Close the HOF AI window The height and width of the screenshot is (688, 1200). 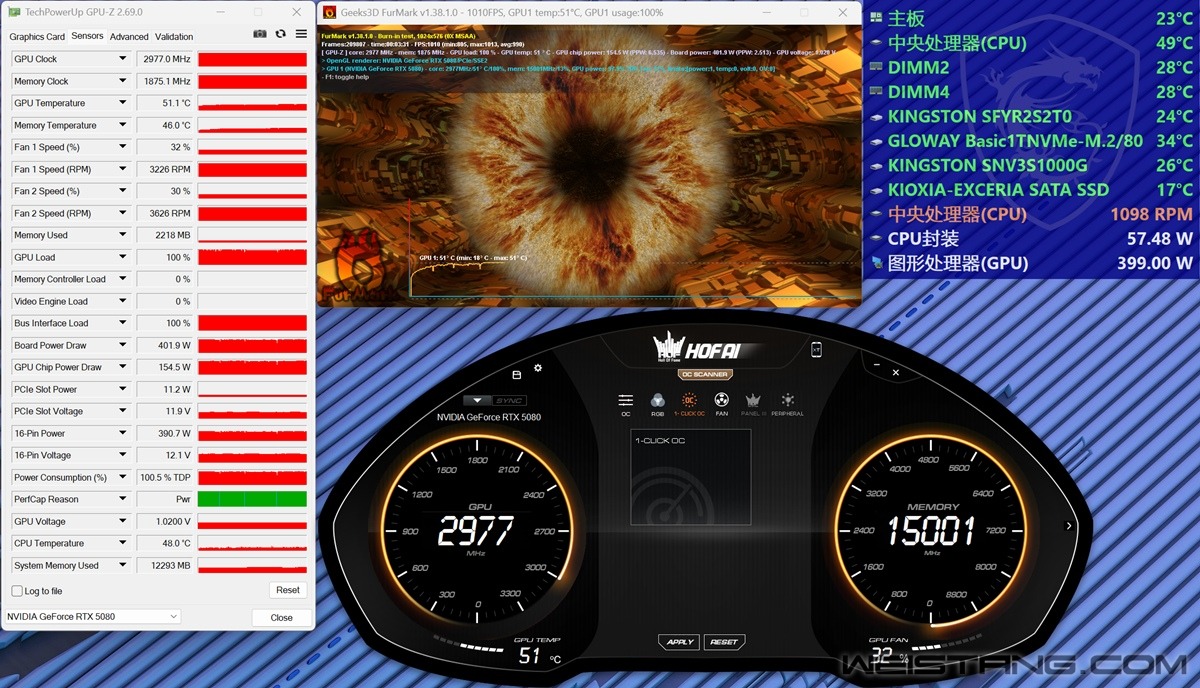pyautogui.click(x=896, y=372)
